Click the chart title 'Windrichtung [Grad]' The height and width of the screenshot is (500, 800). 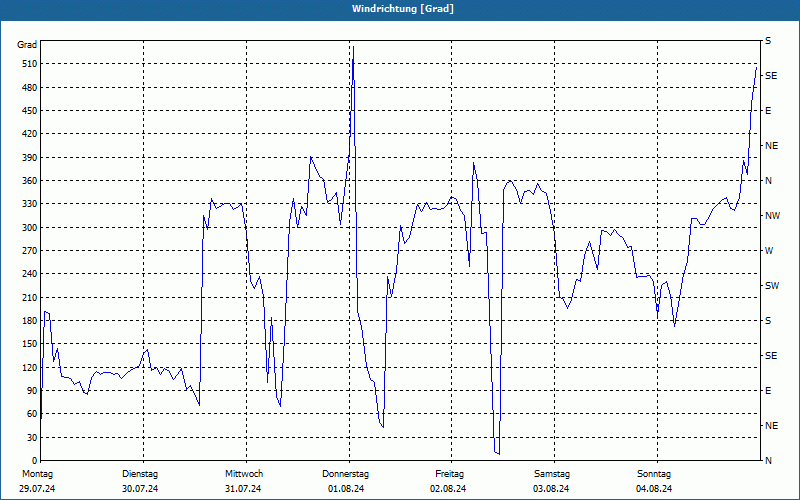[403, 9]
